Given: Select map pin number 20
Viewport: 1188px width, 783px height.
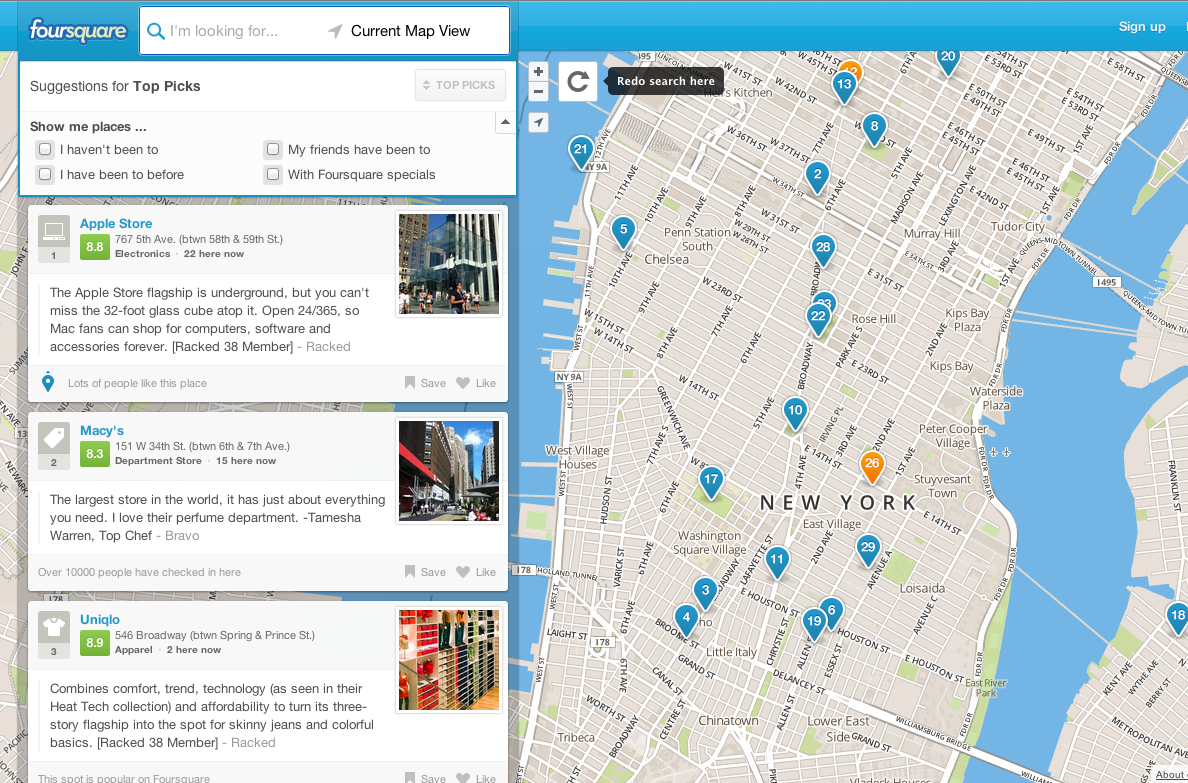Looking at the screenshot, I should [x=948, y=61].
